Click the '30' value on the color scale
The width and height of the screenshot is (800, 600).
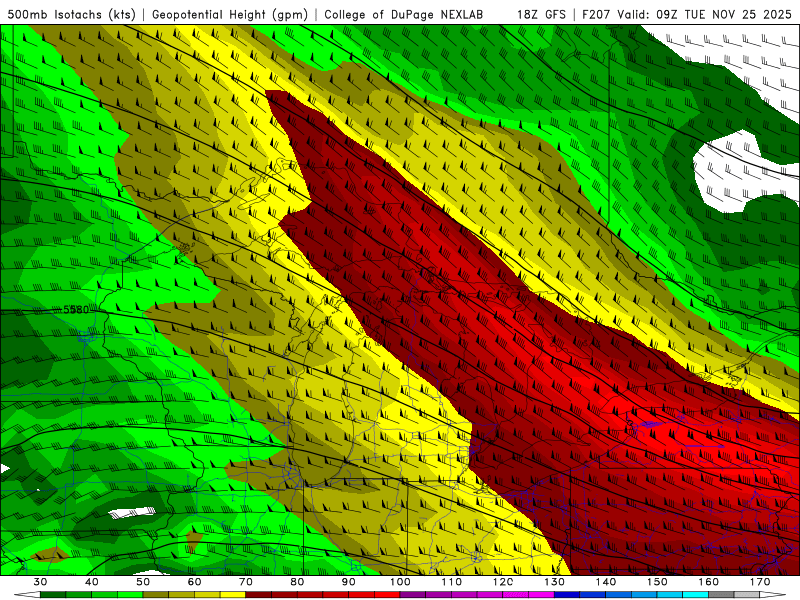pyautogui.click(x=40, y=582)
